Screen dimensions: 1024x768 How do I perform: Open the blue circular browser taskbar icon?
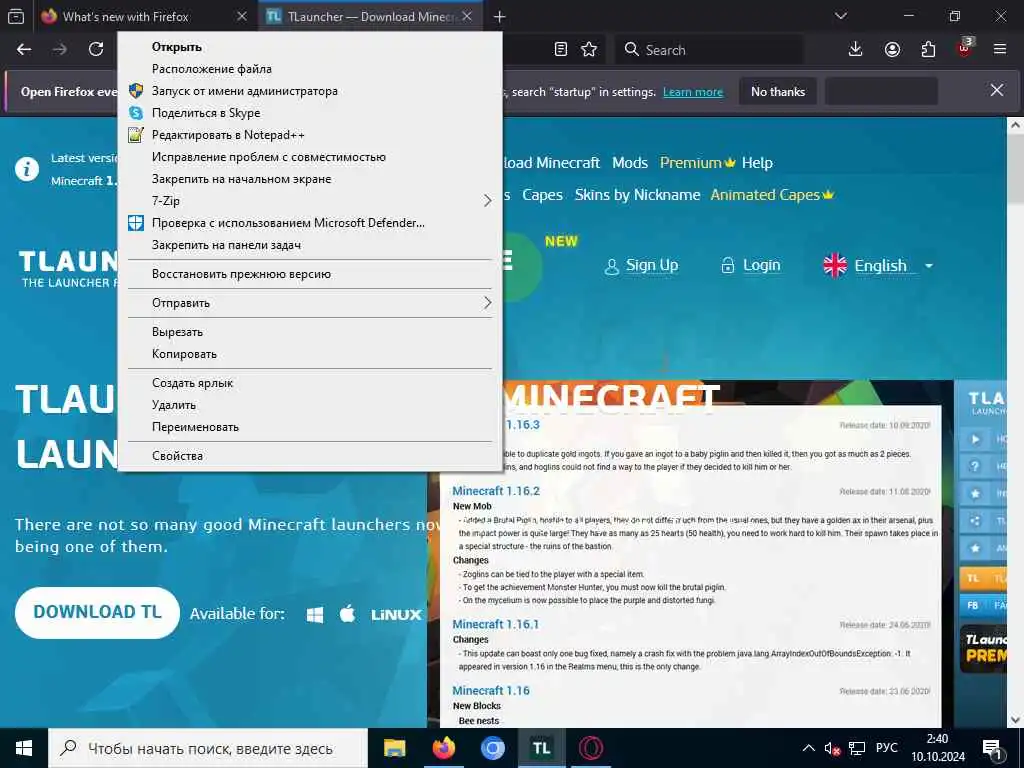[492, 748]
